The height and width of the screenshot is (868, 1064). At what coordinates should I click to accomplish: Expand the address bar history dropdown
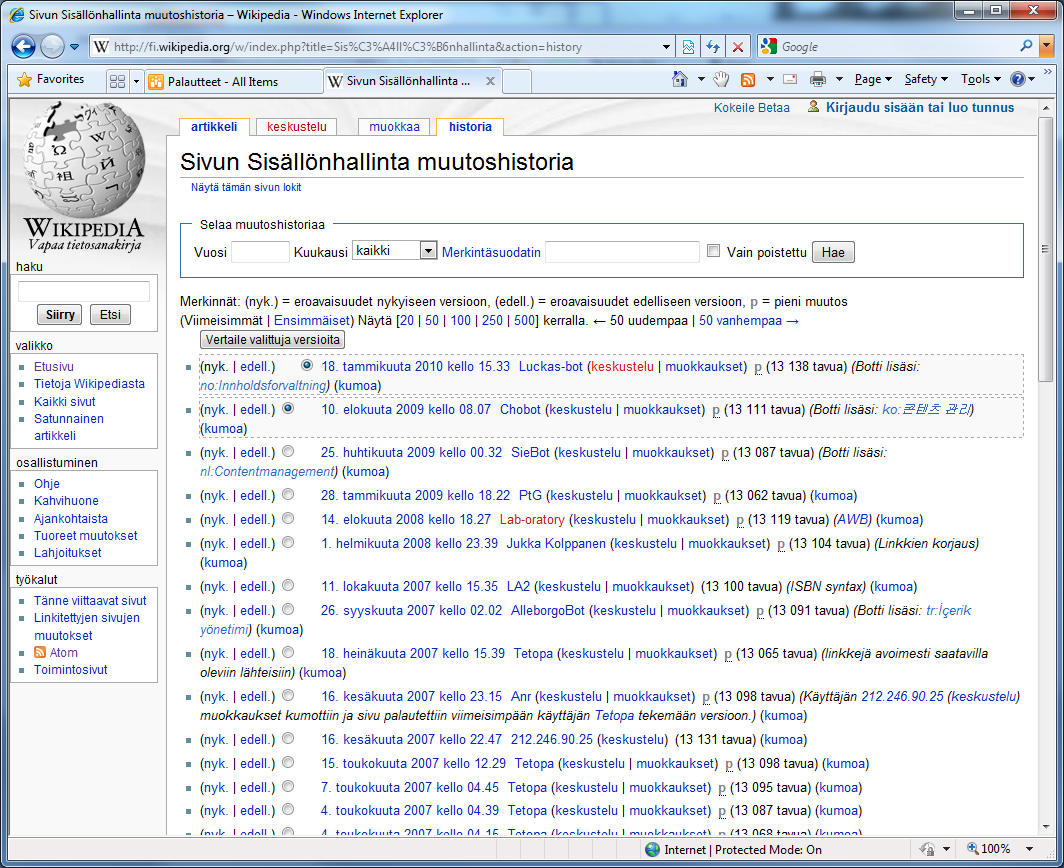click(666, 47)
